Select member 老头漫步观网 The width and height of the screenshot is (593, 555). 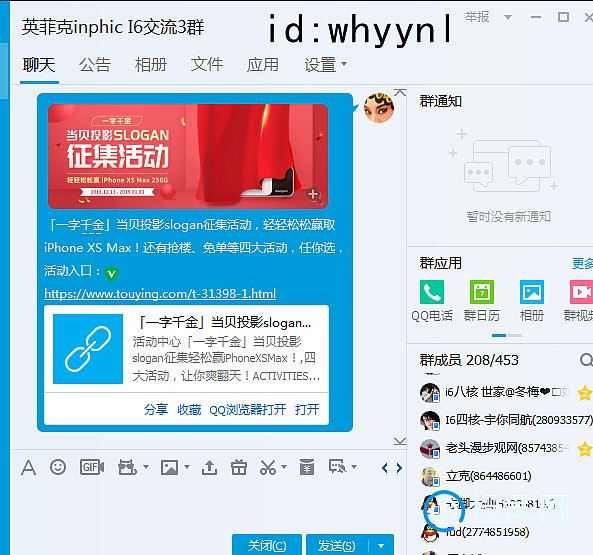pyautogui.click(x=506, y=448)
